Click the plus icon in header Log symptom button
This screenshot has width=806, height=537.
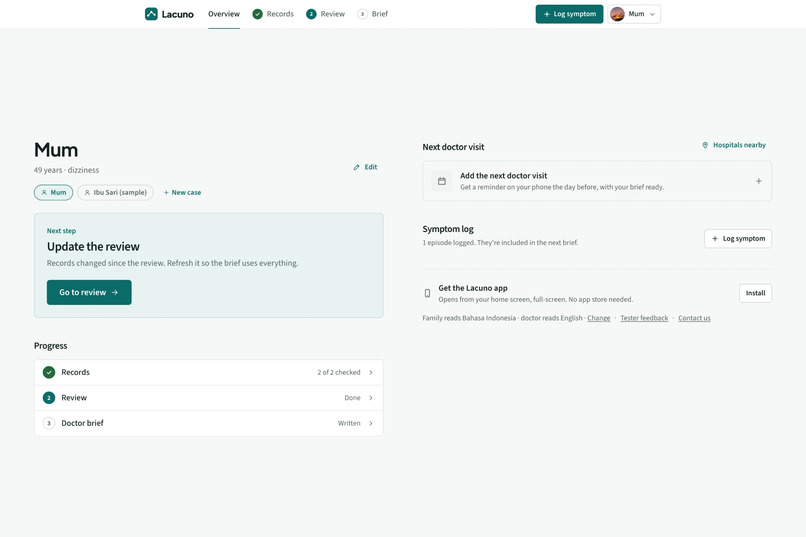(x=546, y=14)
